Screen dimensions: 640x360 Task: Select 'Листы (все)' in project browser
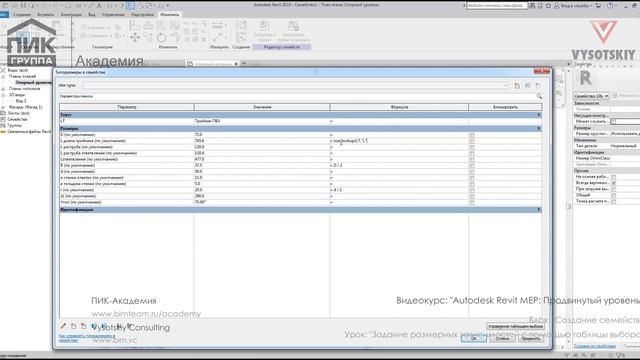coord(19,113)
